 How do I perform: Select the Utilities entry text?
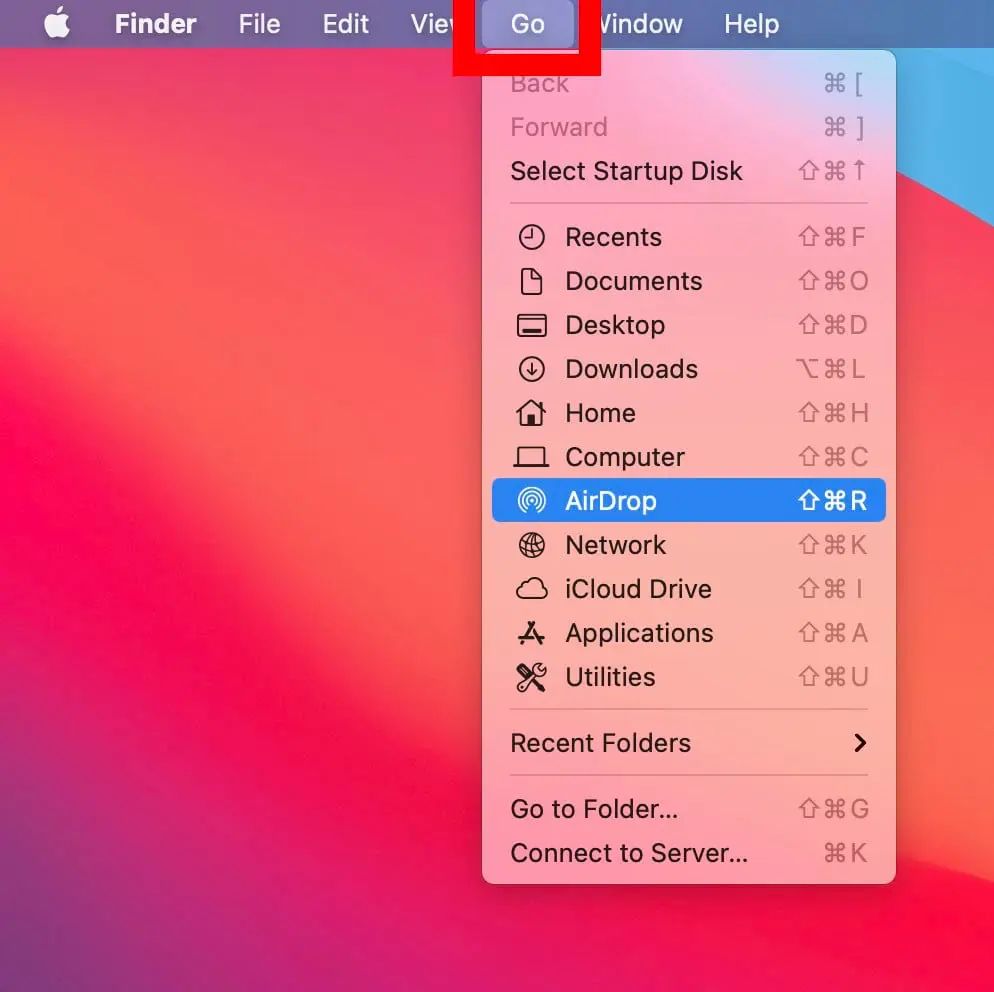click(610, 677)
